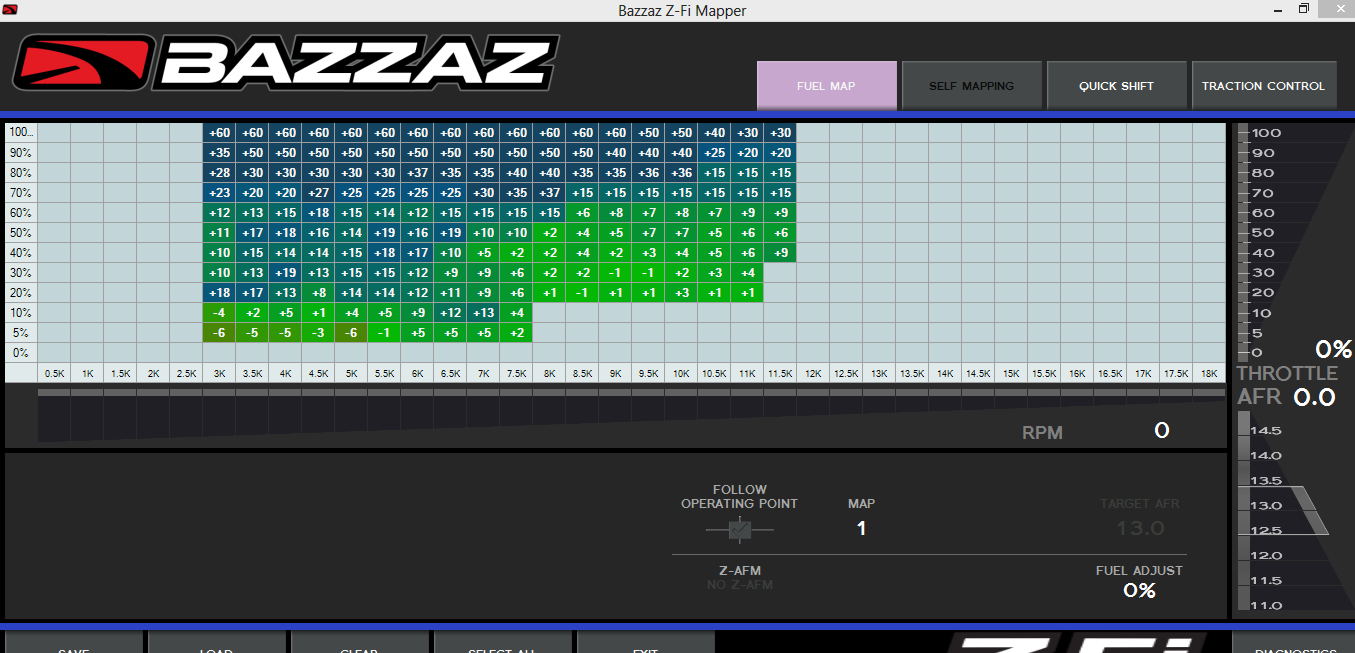
Task: Click the Bazzaz logo banner
Action: [x=285, y=63]
